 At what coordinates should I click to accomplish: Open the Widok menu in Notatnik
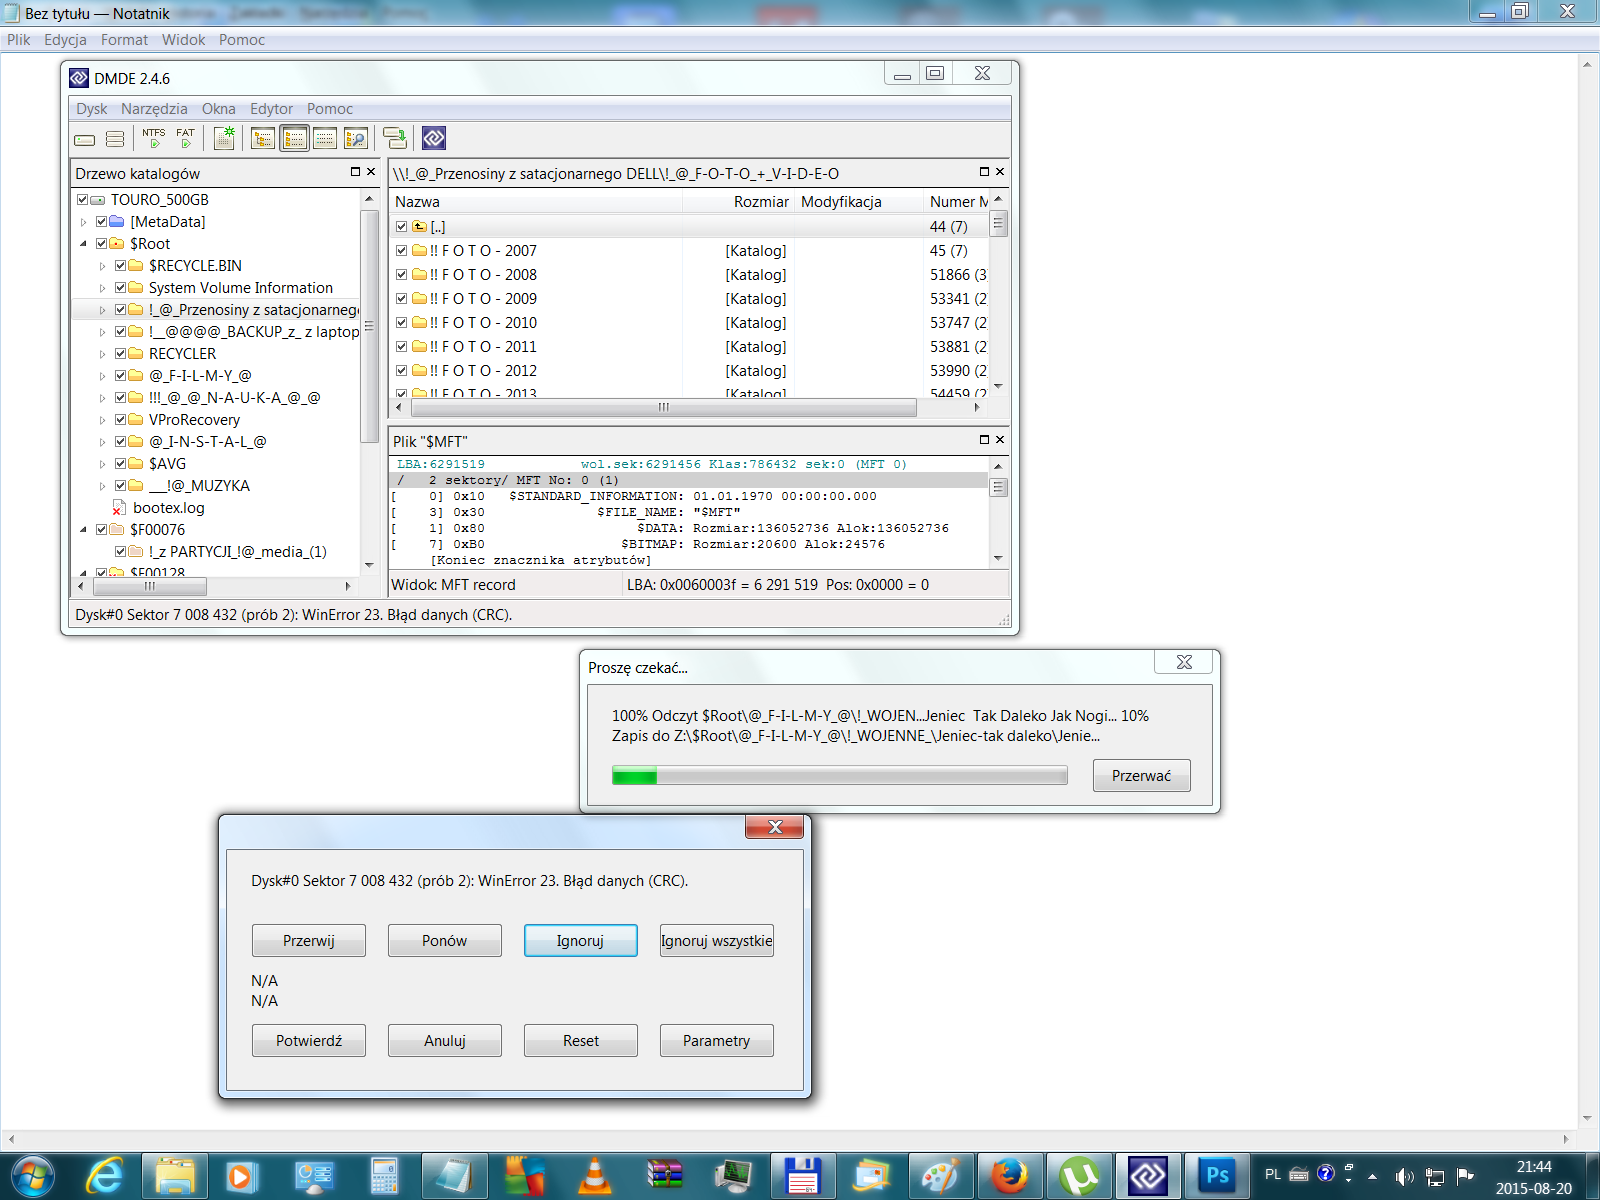point(184,40)
